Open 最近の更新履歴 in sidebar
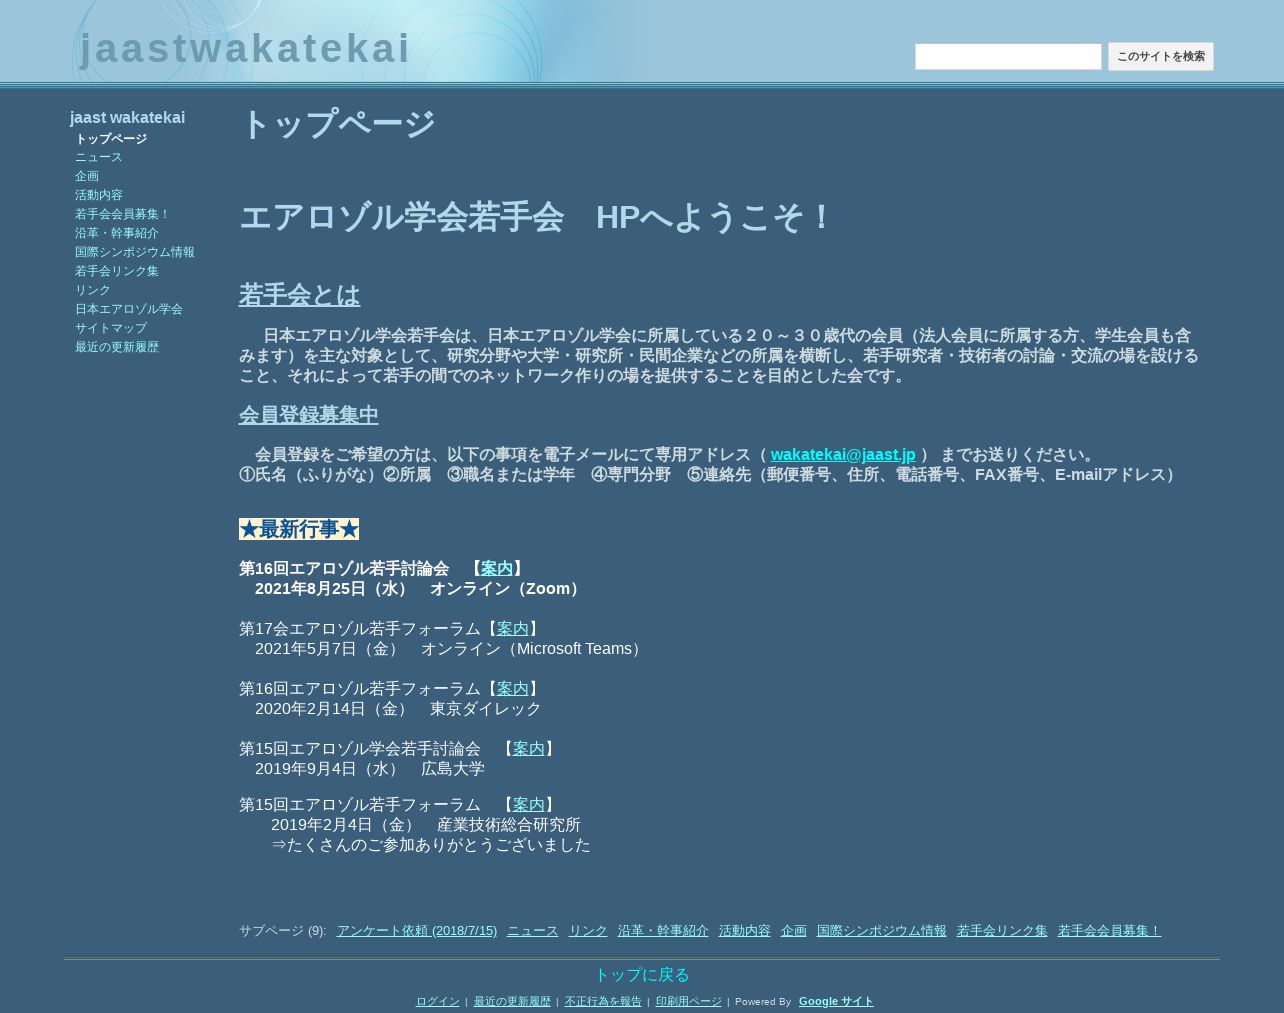Image resolution: width=1284 pixels, height=1013 pixels. point(117,347)
